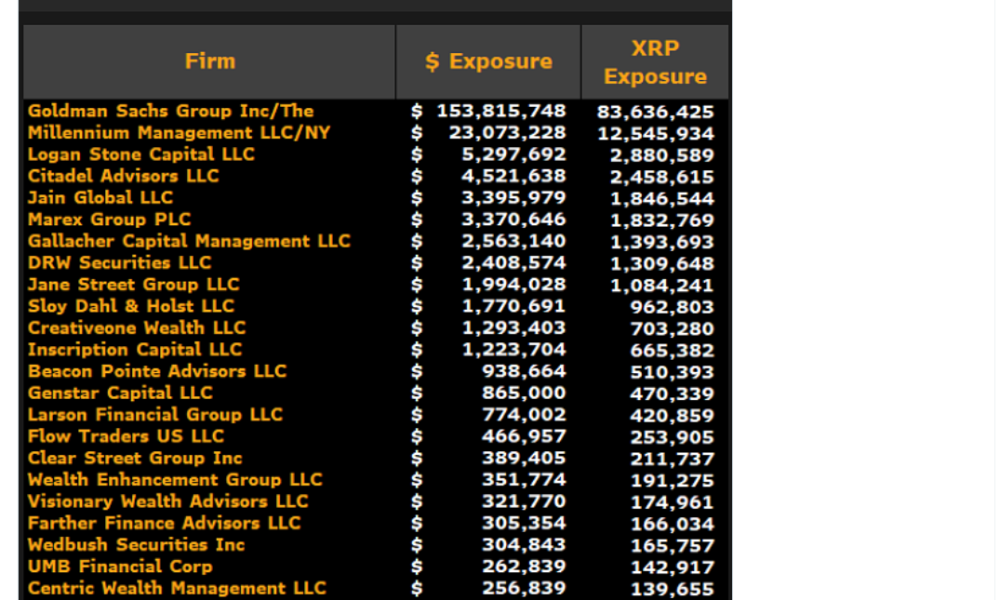Click Wedbush Securities Inc firm name
This screenshot has height=600, width=1000.
pyautogui.click(x=136, y=545)
